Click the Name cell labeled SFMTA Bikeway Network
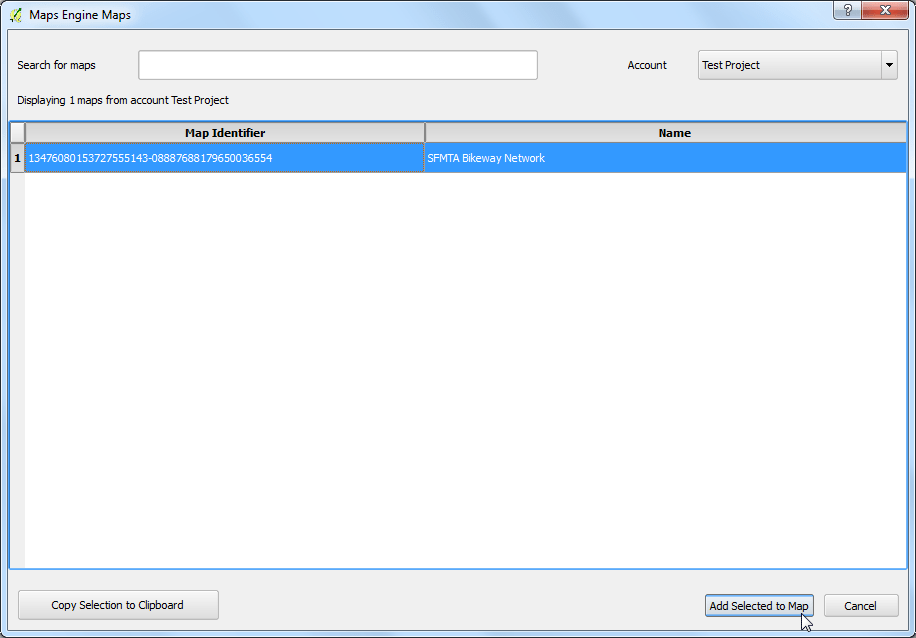Viewport: 916px width, 638px height. point(486,157)
